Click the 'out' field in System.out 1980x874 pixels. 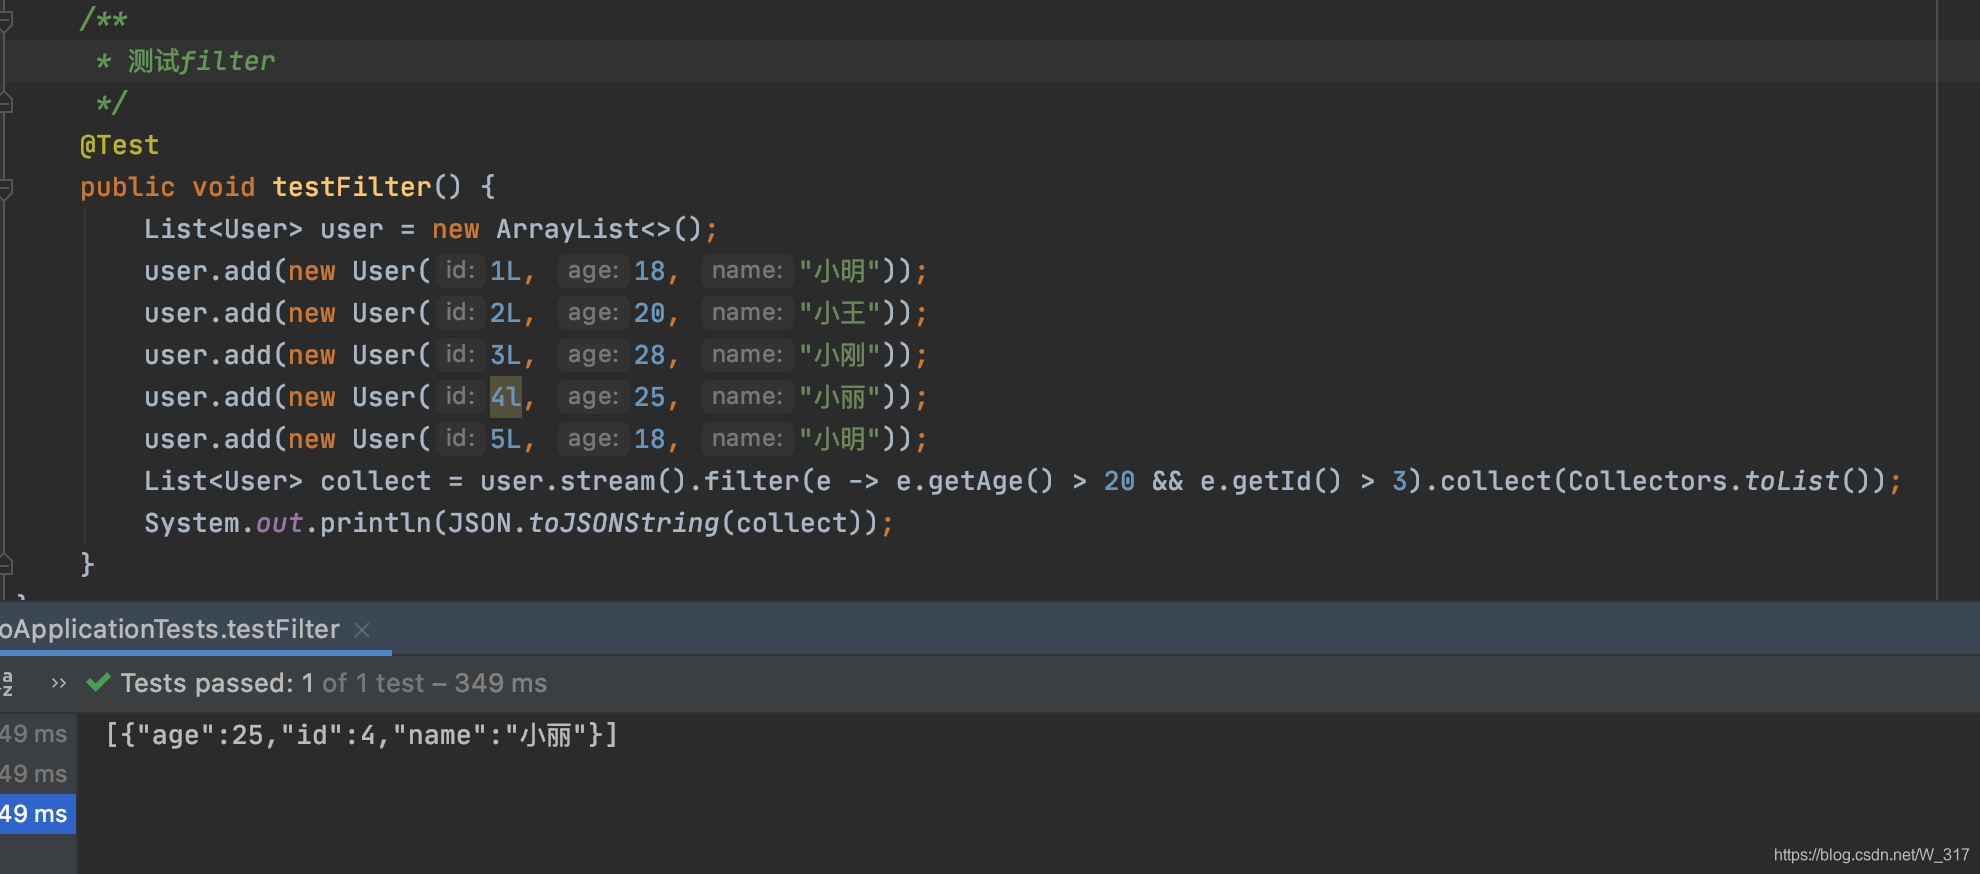tap(279, 523)
